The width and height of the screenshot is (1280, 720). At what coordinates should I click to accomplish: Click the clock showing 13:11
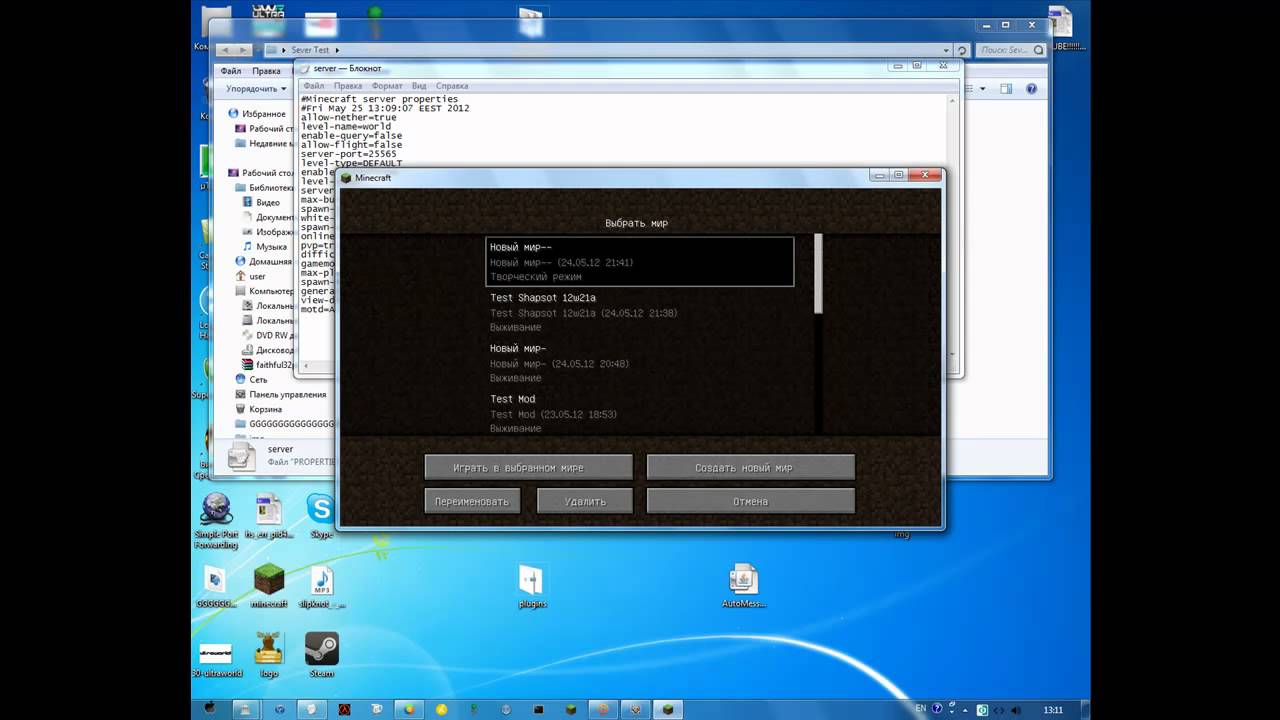click(x=1053, y=709)
